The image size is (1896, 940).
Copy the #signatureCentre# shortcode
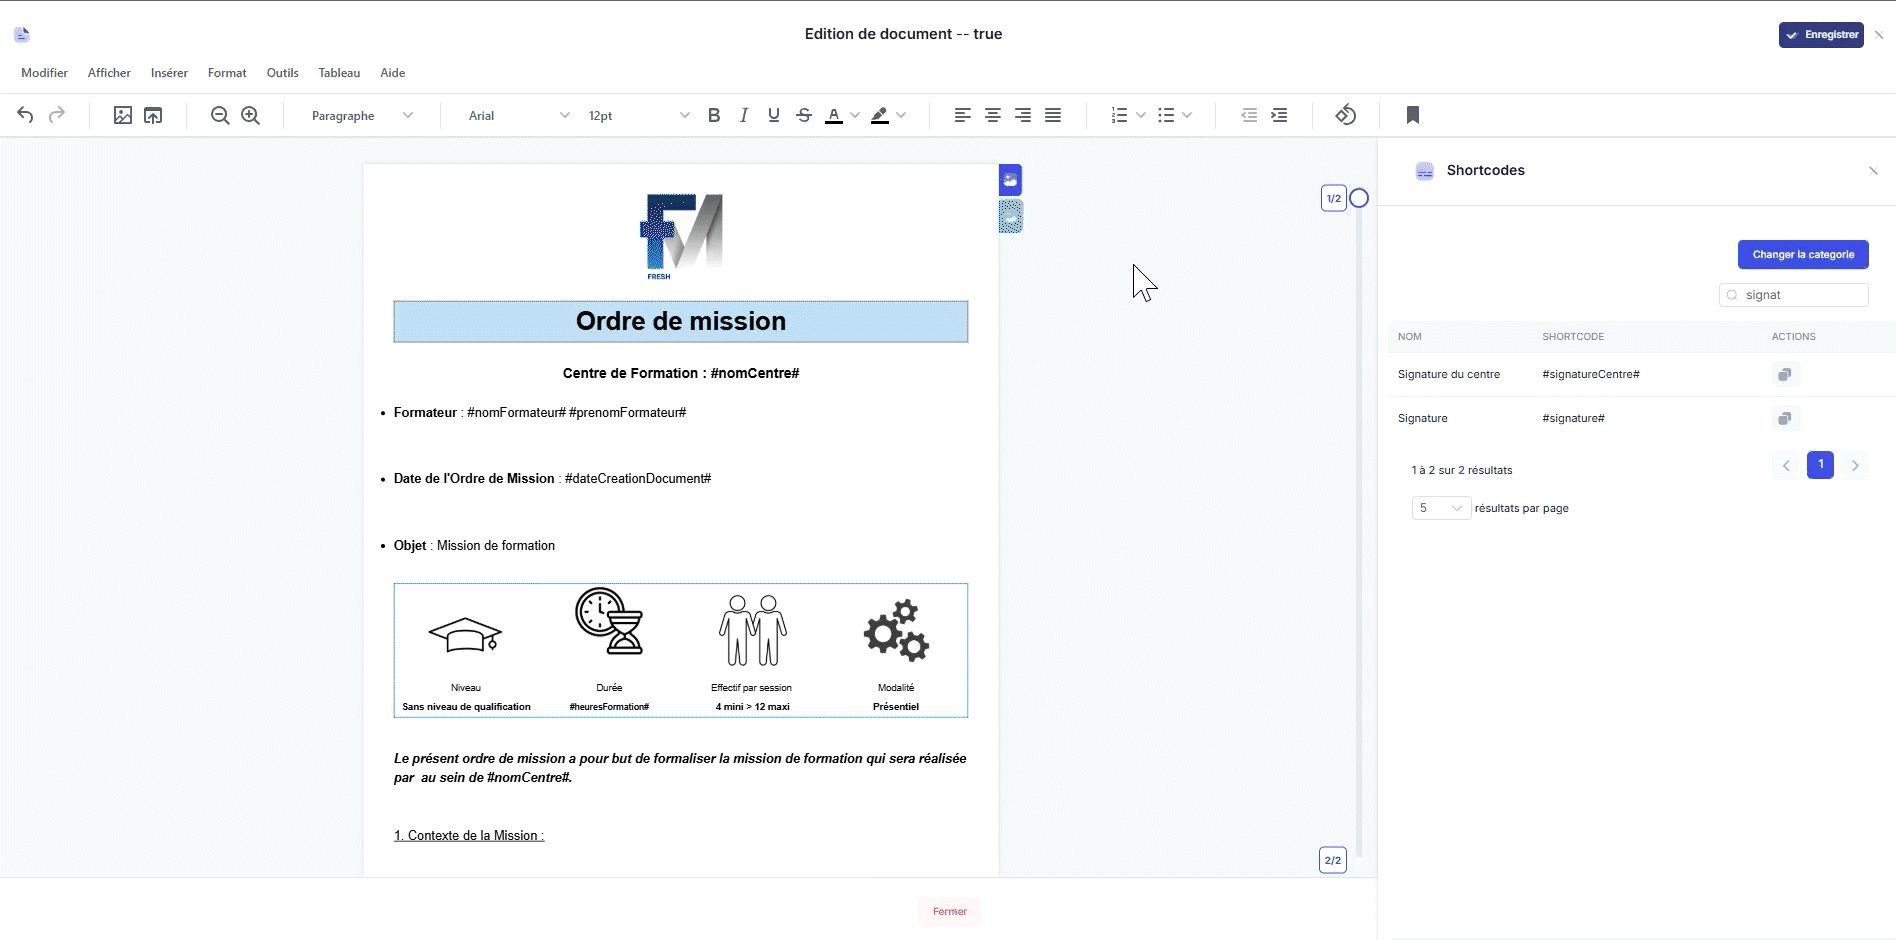[x=1784, y=374]
